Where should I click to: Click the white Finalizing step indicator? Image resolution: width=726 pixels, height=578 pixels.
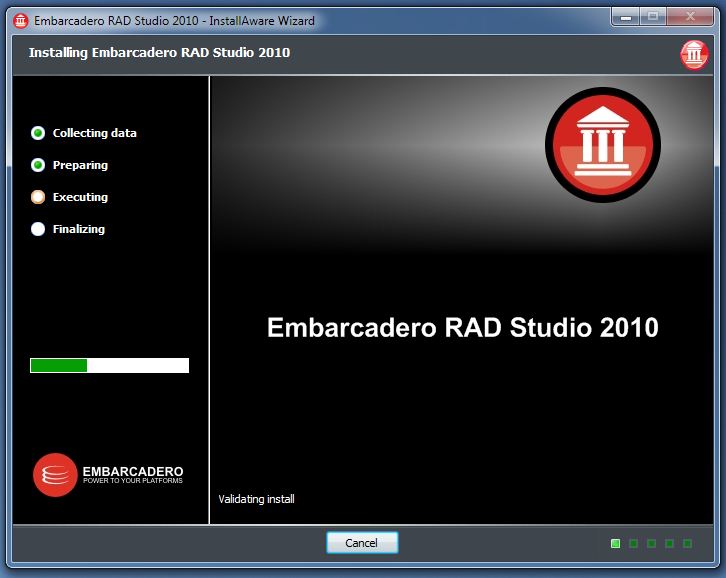click(38, 229)
